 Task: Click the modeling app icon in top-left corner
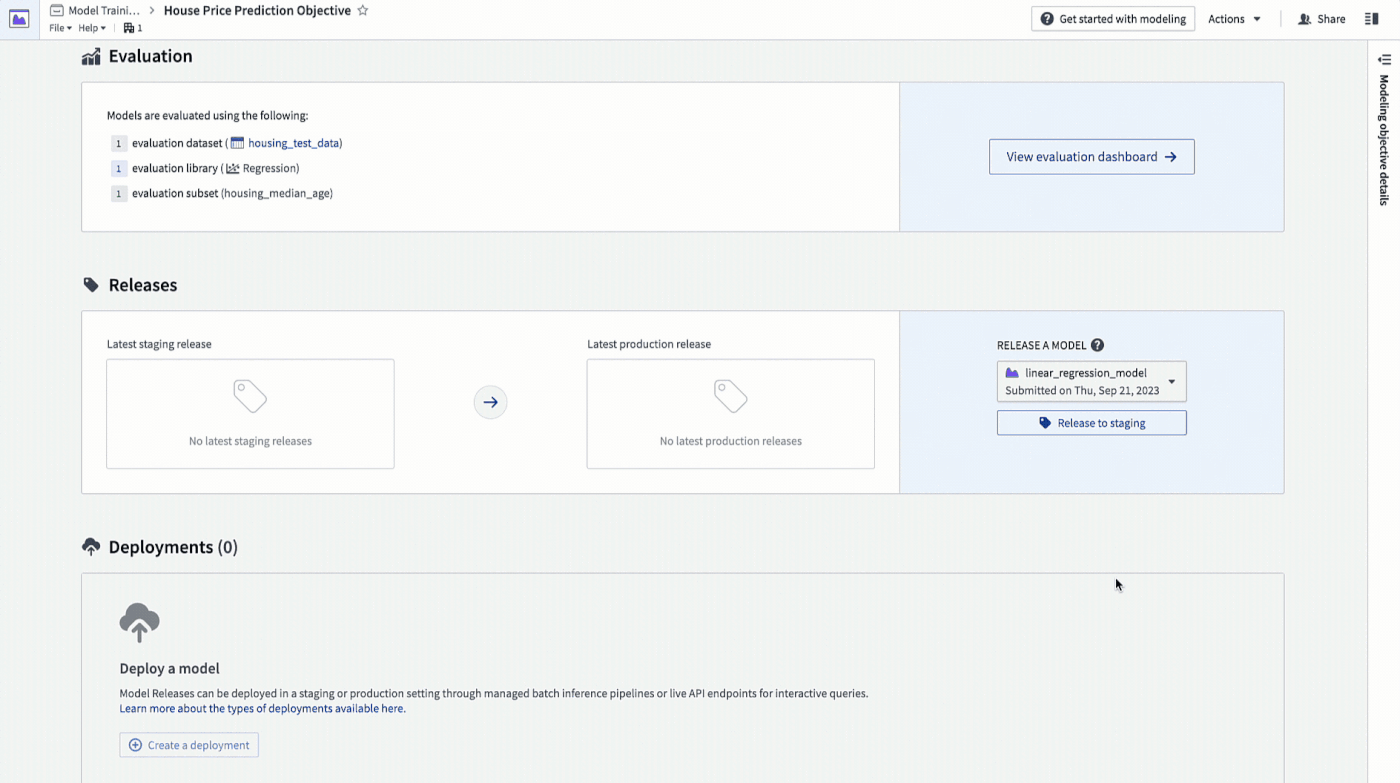pyautogui.click(x=19, y=19)
